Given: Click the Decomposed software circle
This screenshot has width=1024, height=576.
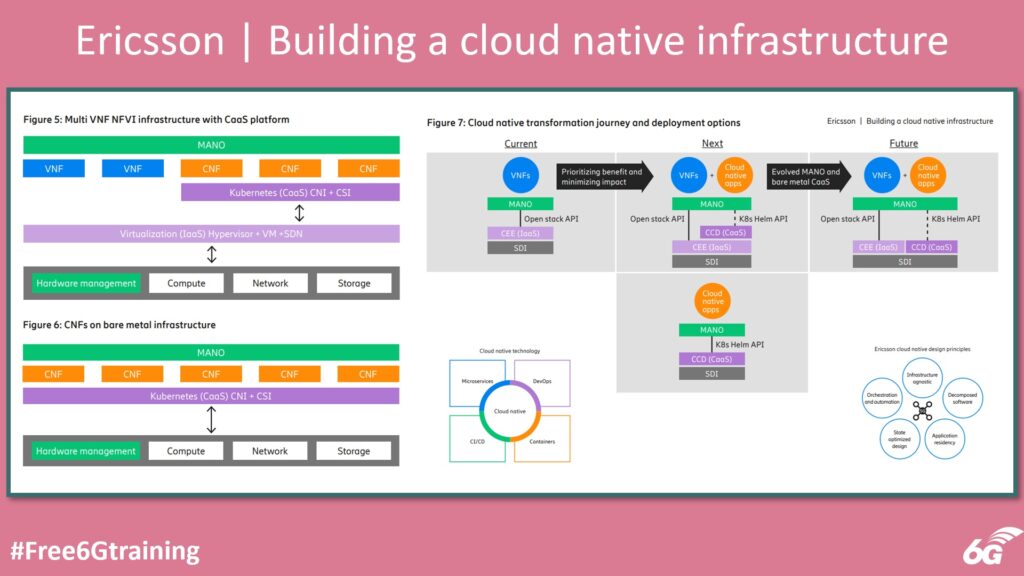Looking at the screenshot, I should [x=962, y=398].
